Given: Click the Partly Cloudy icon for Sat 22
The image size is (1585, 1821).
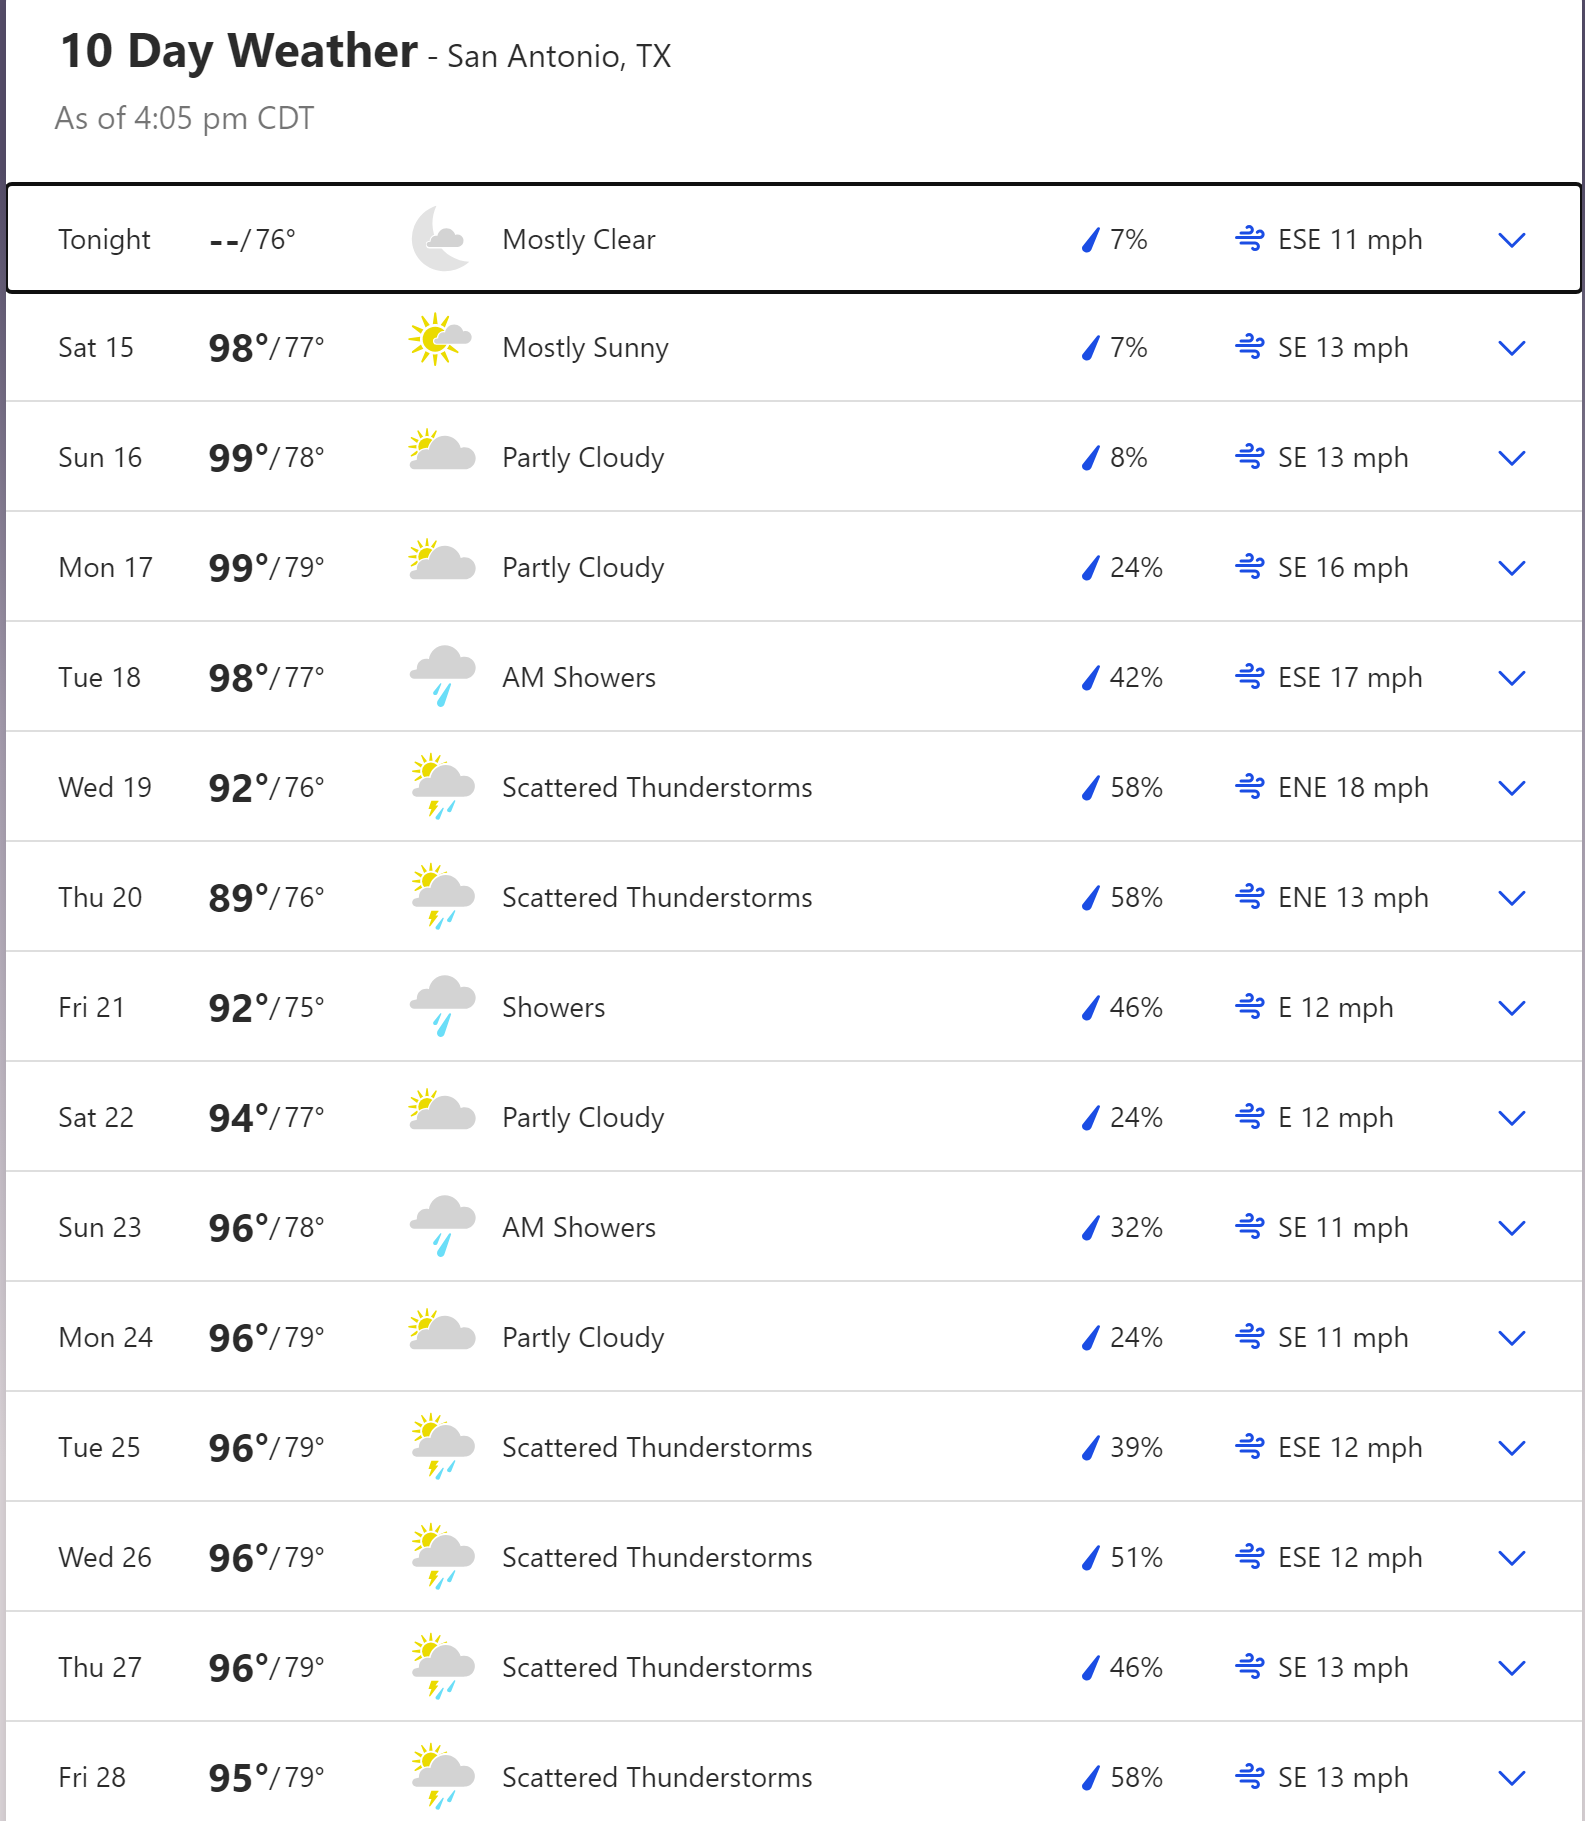Looking at the screenshot, I should click(442, 1109).
